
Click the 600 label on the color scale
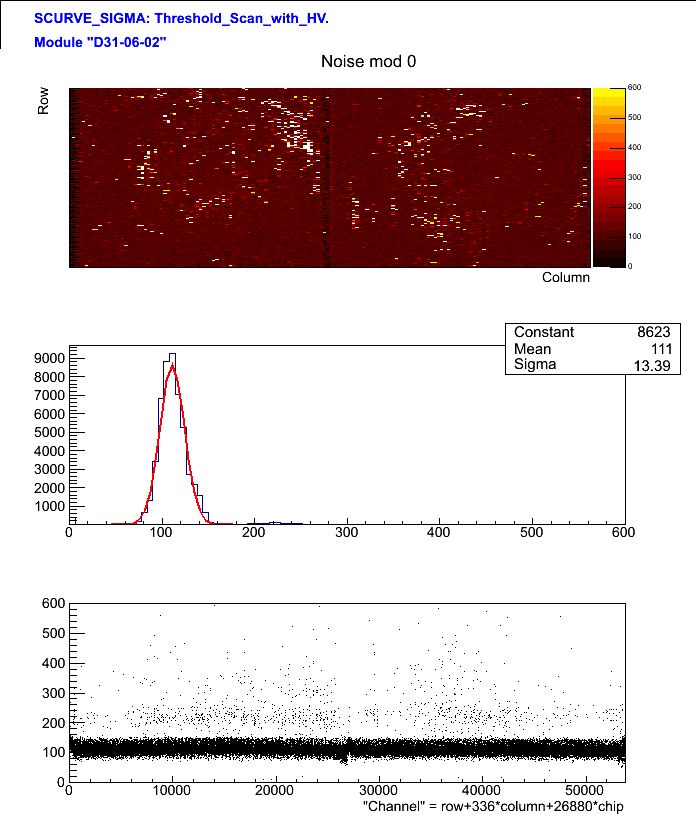point(634,88)
